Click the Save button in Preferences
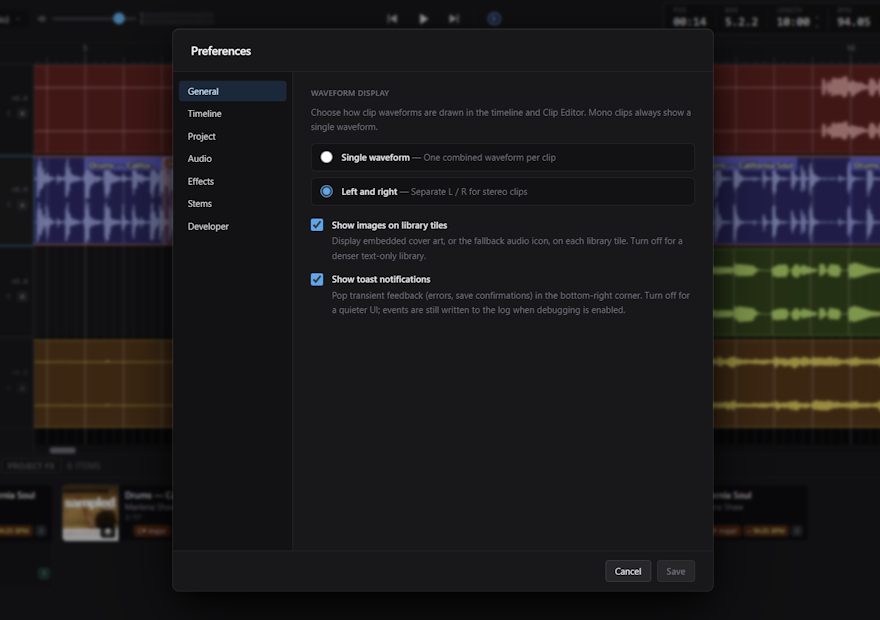The height and width of the screenshot is (620, 880). click(x=676, y=571)
